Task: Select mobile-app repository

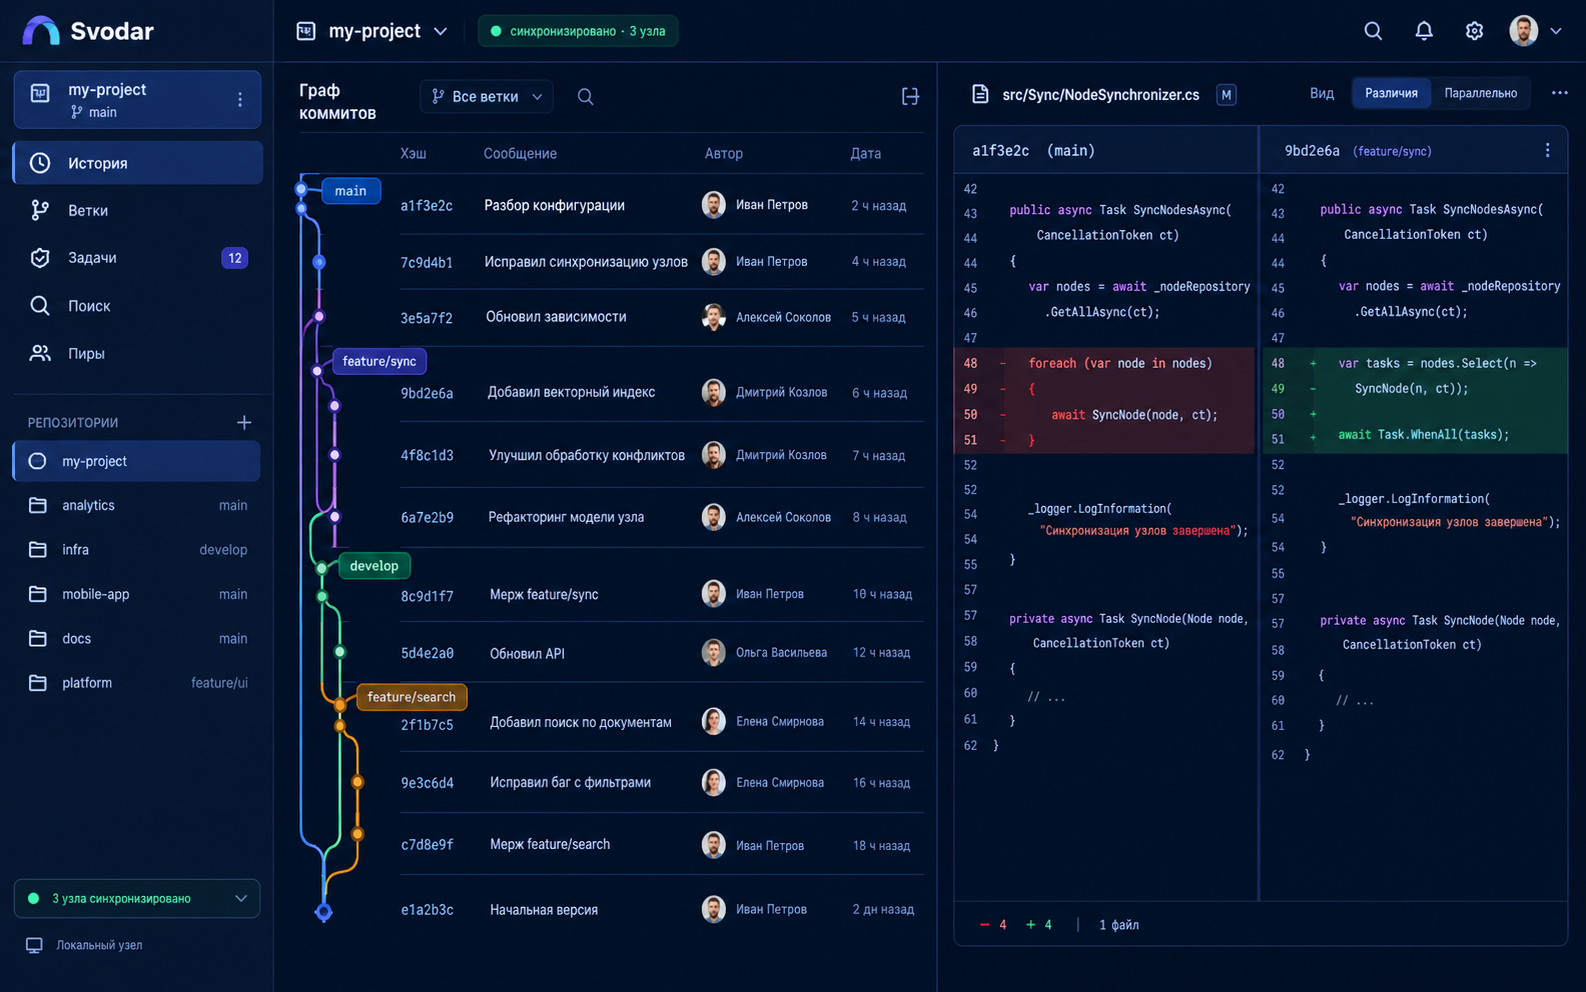Action: click(x=138, y=594)
